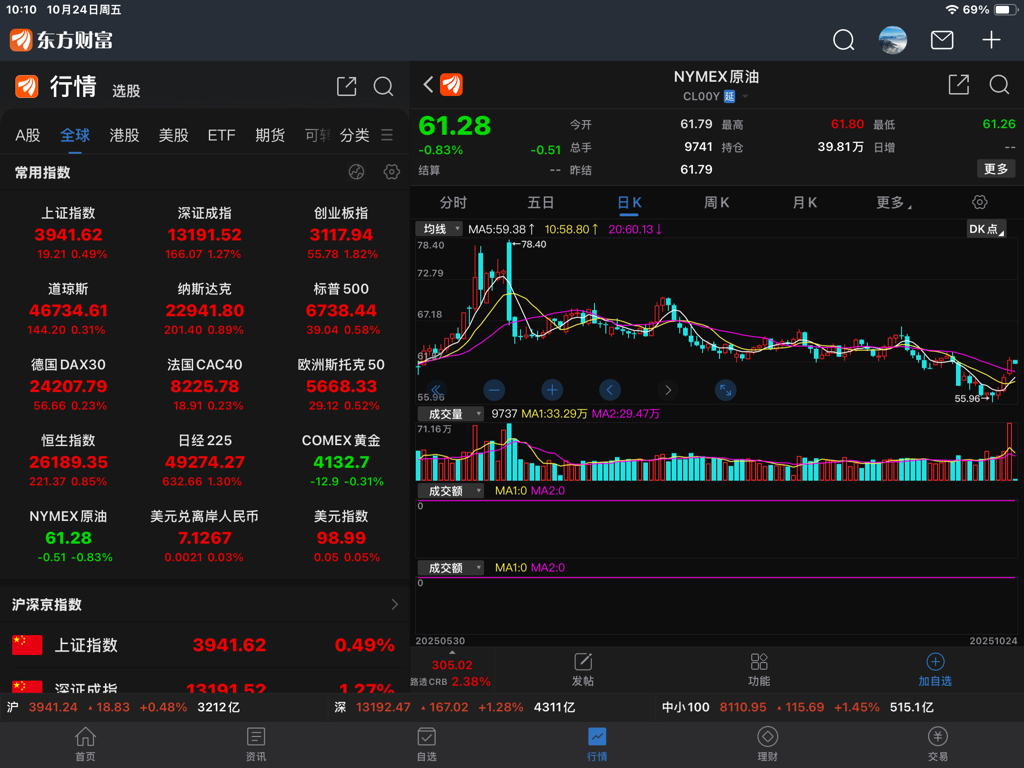Open 成交量 indicator dropdown
This screenshot has height=768, width=1024.
[x=450, y=413]
